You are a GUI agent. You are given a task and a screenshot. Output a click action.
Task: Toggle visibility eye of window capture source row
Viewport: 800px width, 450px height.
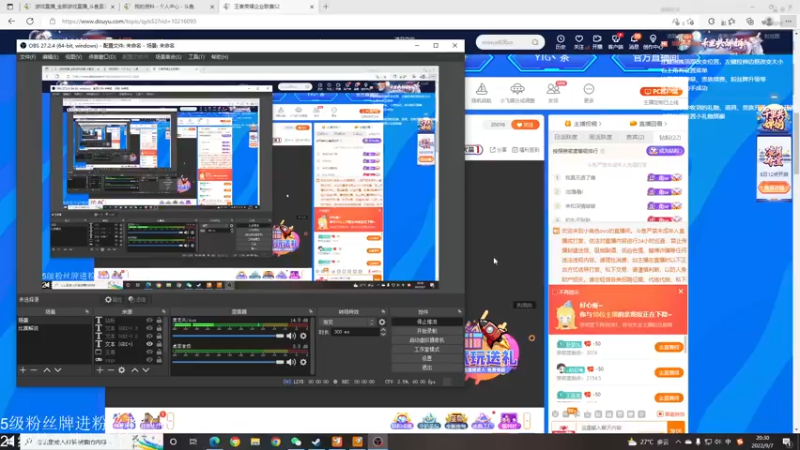(x=149, y=352)
